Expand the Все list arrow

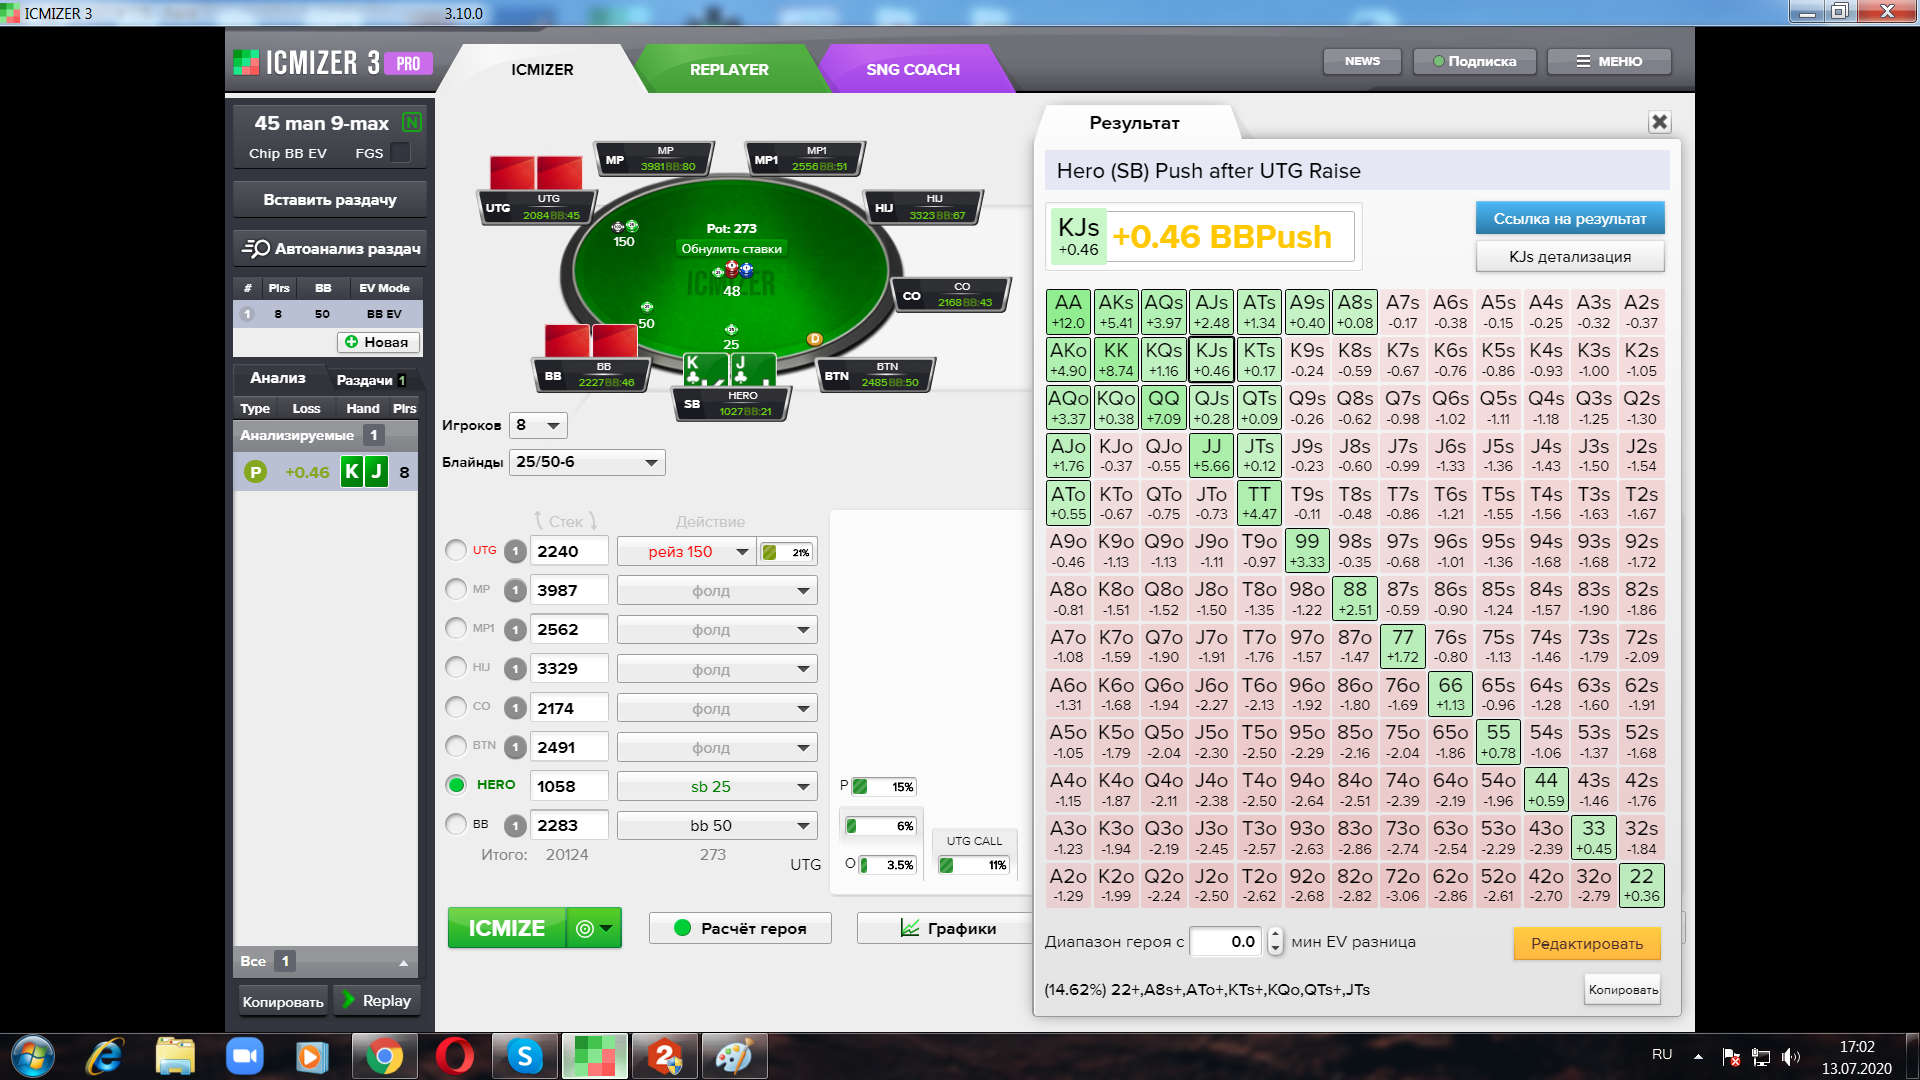click(x=403, y=962)
